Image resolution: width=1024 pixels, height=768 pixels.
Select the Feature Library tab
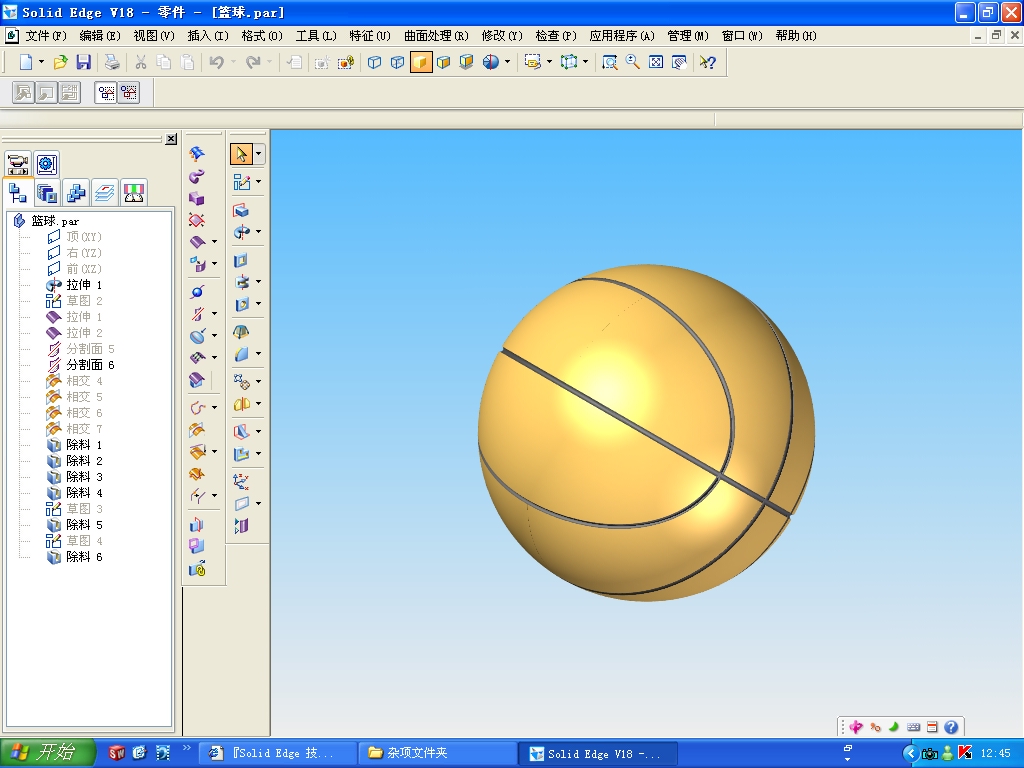46,193
